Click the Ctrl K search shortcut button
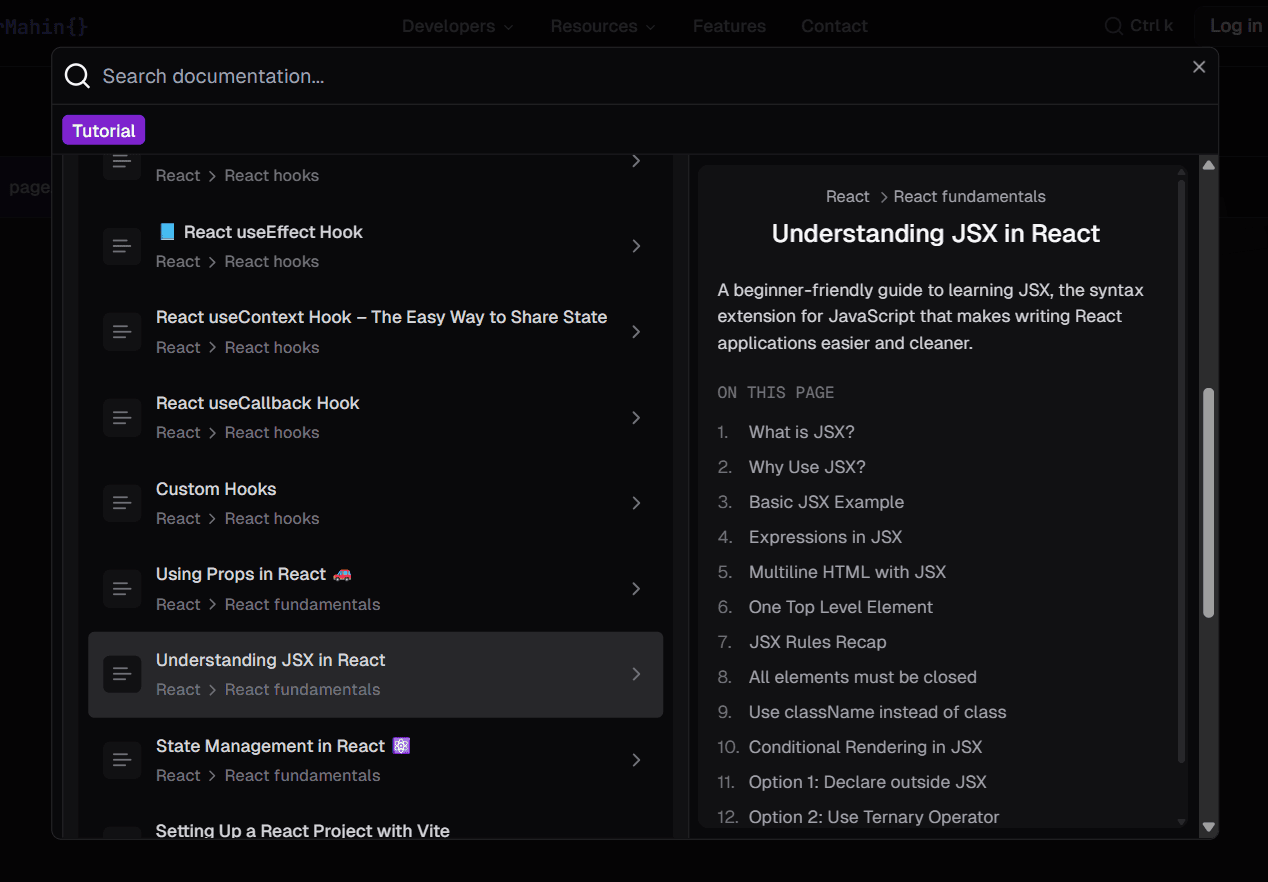 (x=1138, y=26)
